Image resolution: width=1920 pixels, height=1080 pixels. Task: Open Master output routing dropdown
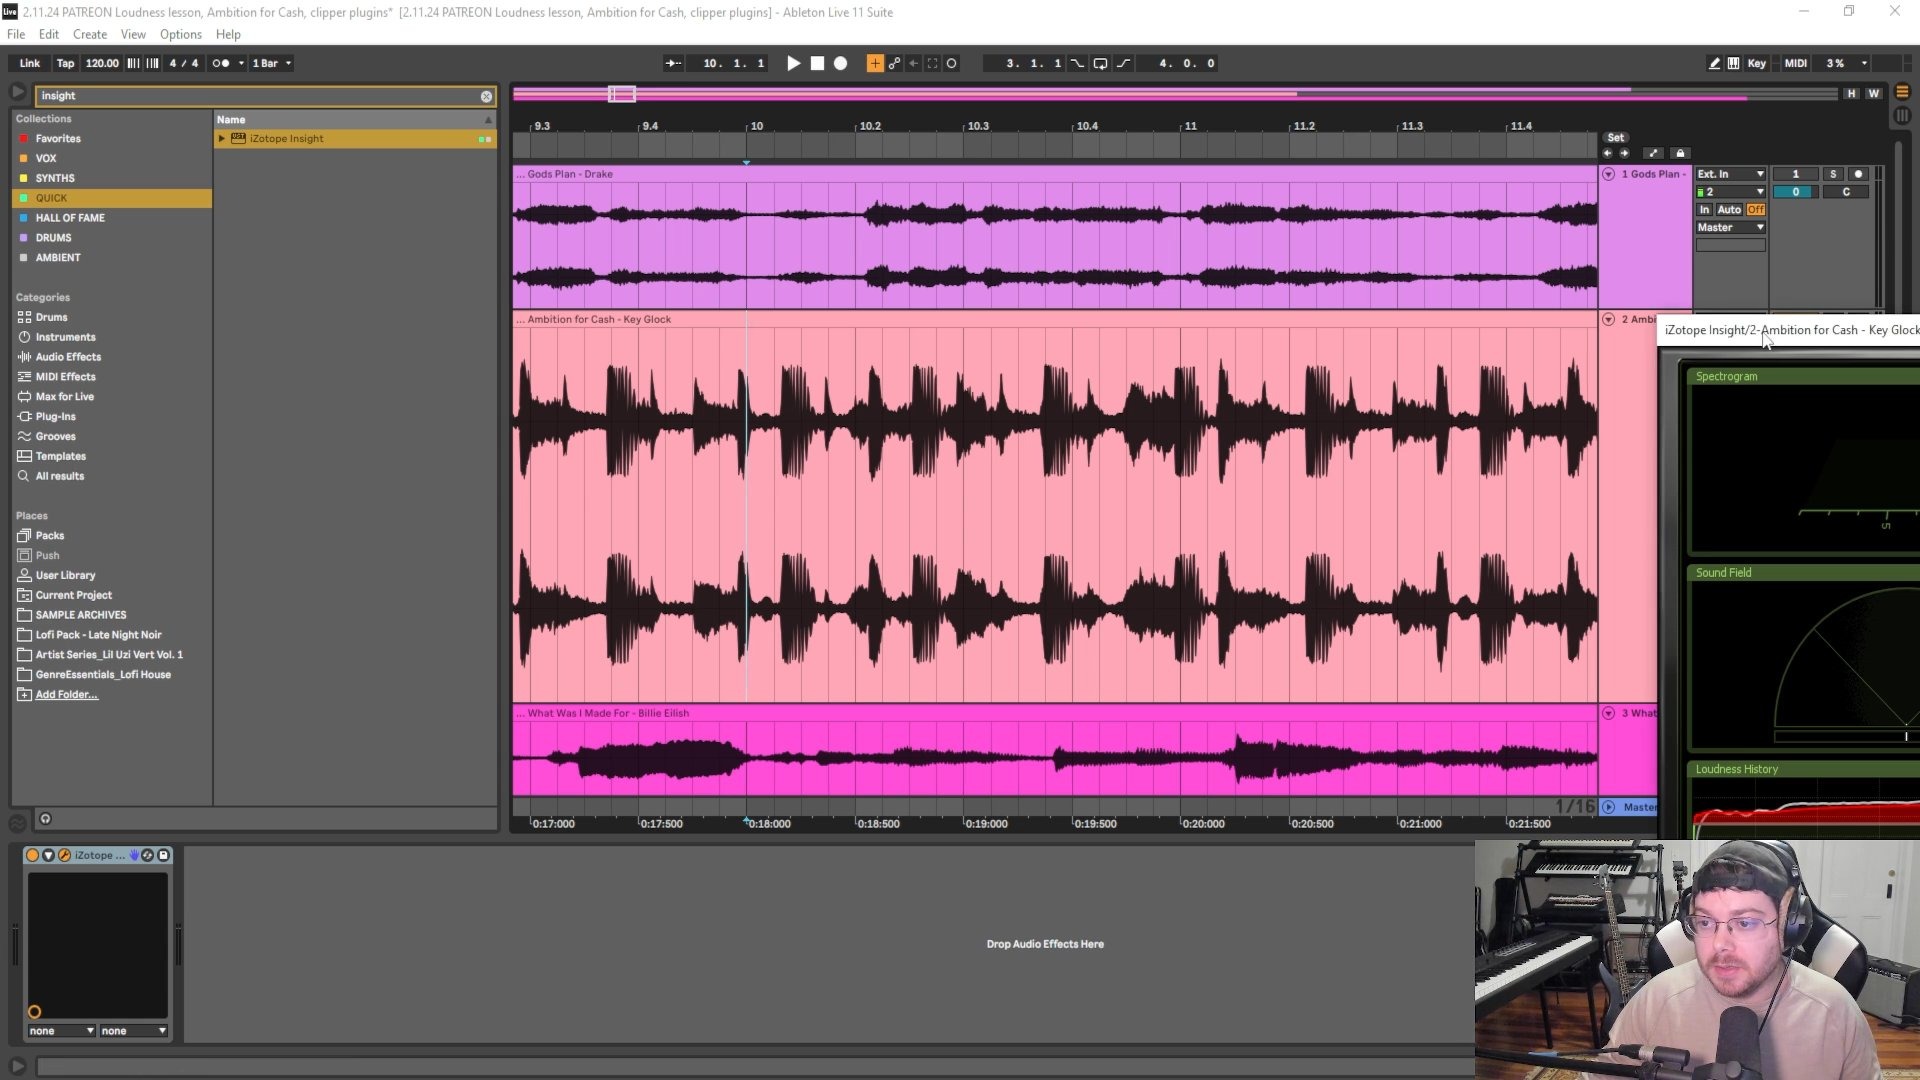(1731, 228)
